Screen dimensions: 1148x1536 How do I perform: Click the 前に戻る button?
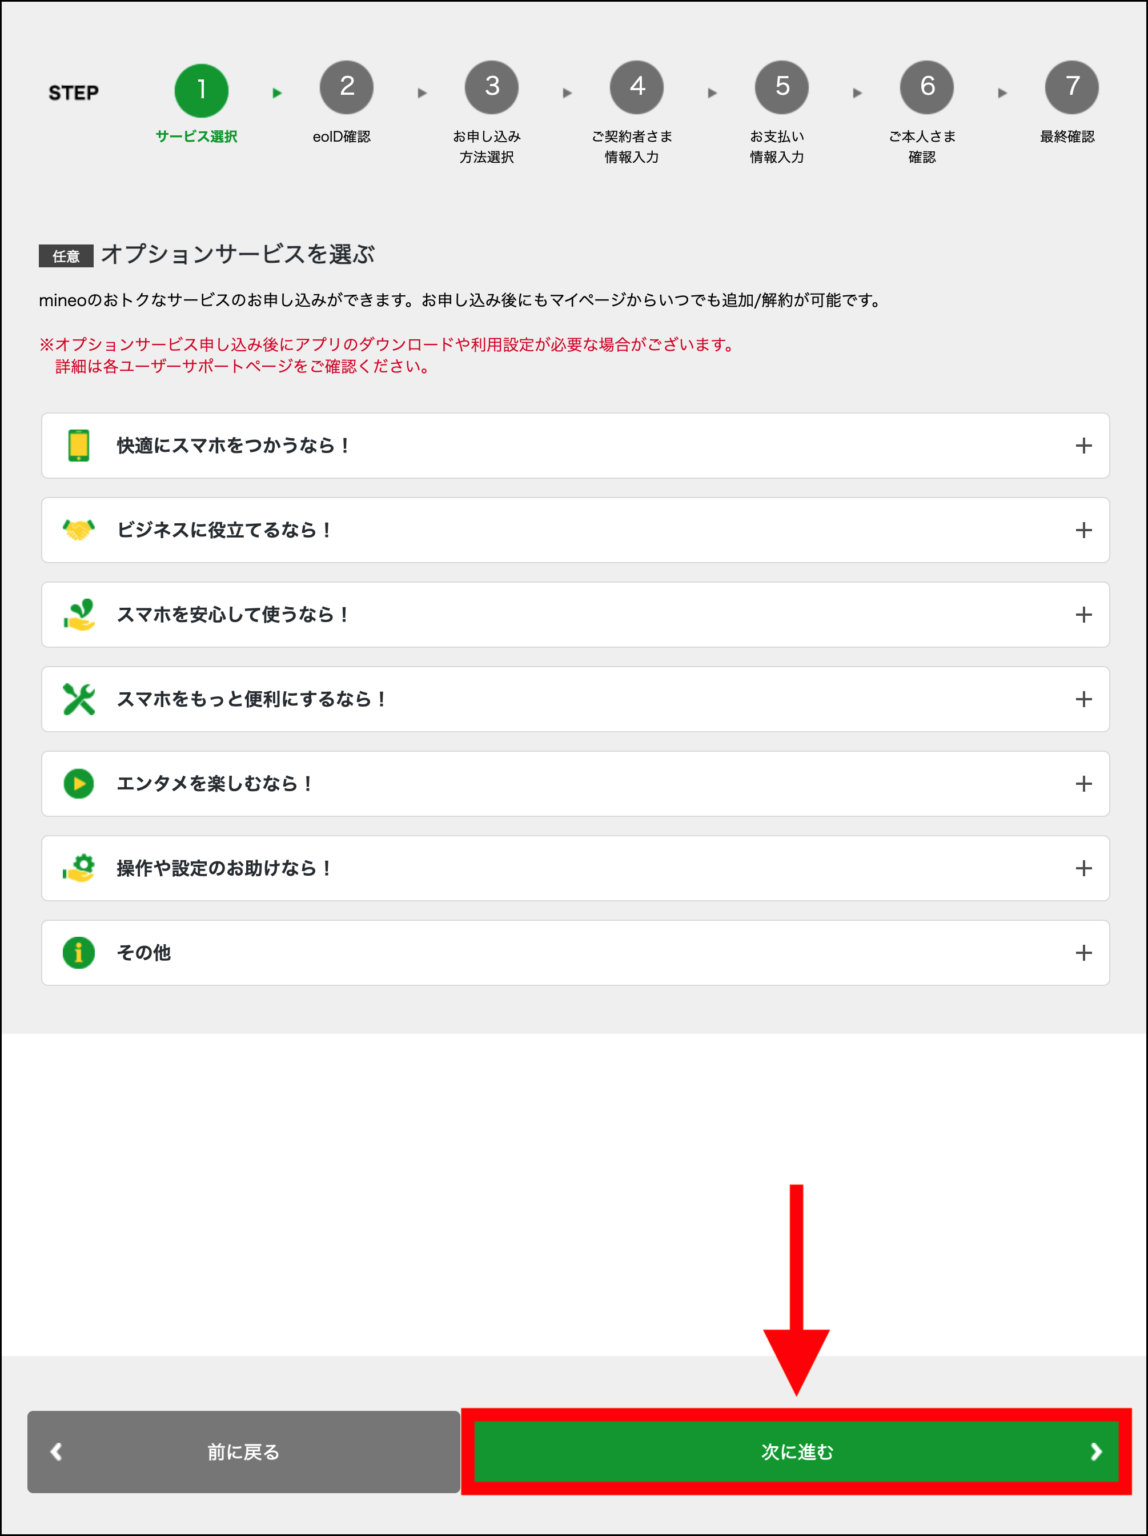243,1451
